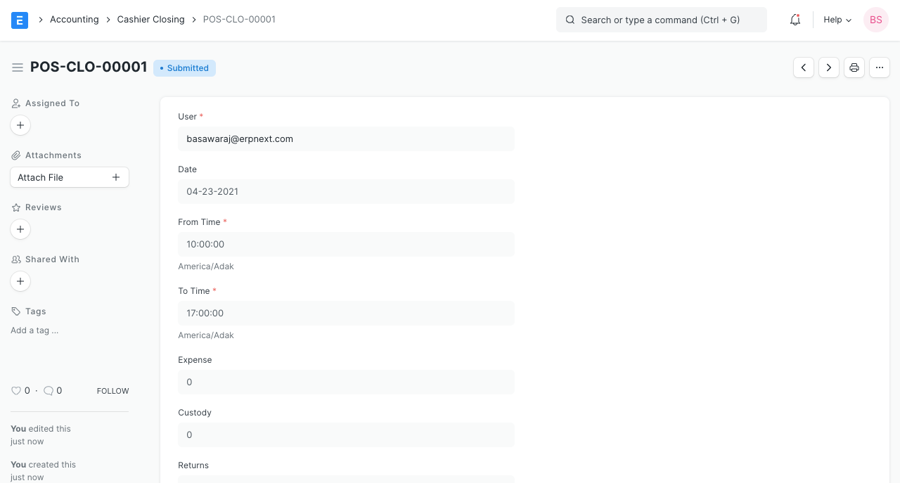Print the document using the printer icon
The image size is (900, 483).
pos(854,68)
